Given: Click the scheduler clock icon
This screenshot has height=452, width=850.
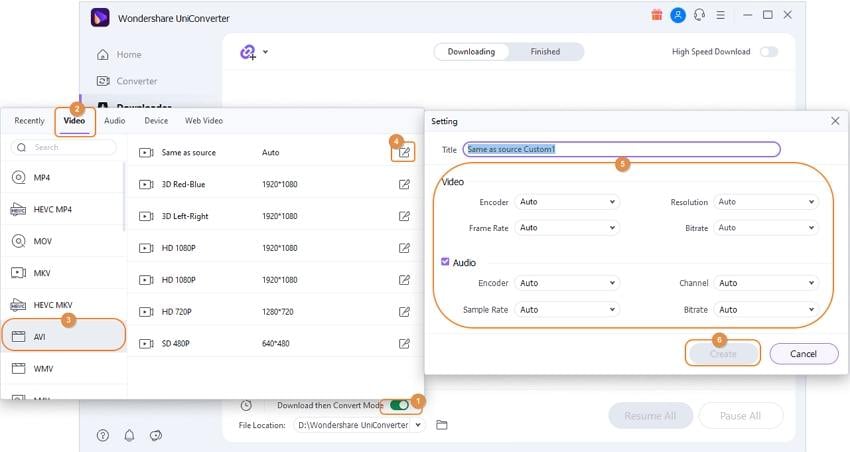Looking at the screenshot, I should click(246, 405).
